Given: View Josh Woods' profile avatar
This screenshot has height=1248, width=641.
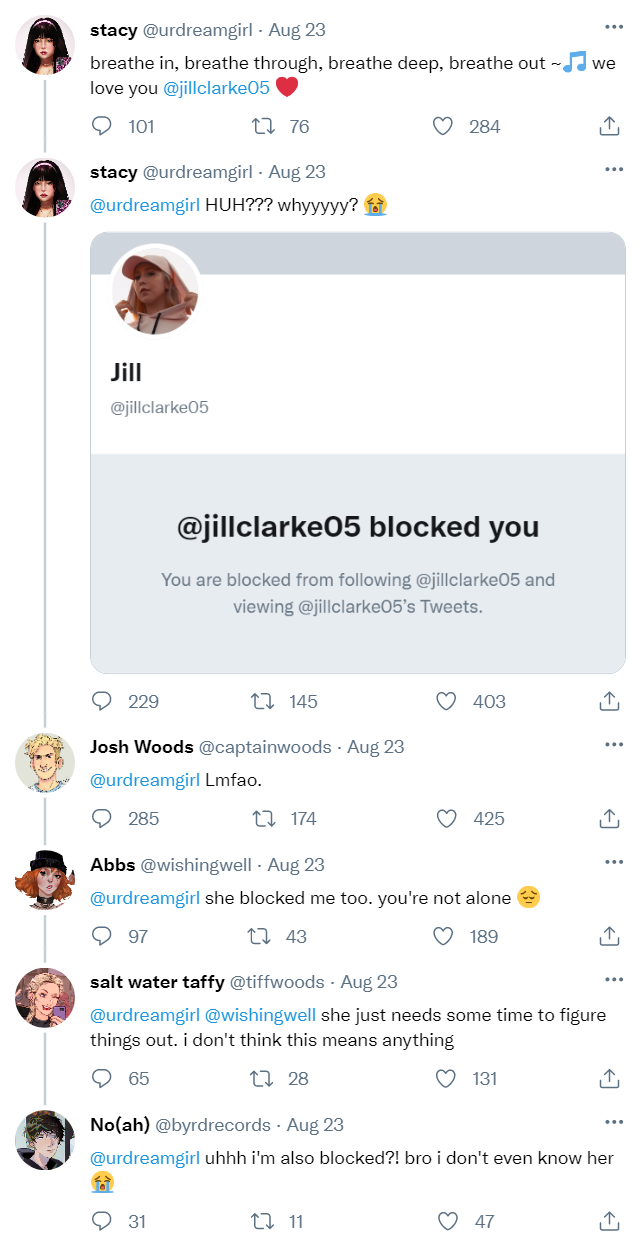Looking at the screenshot, I should point(45,764).
